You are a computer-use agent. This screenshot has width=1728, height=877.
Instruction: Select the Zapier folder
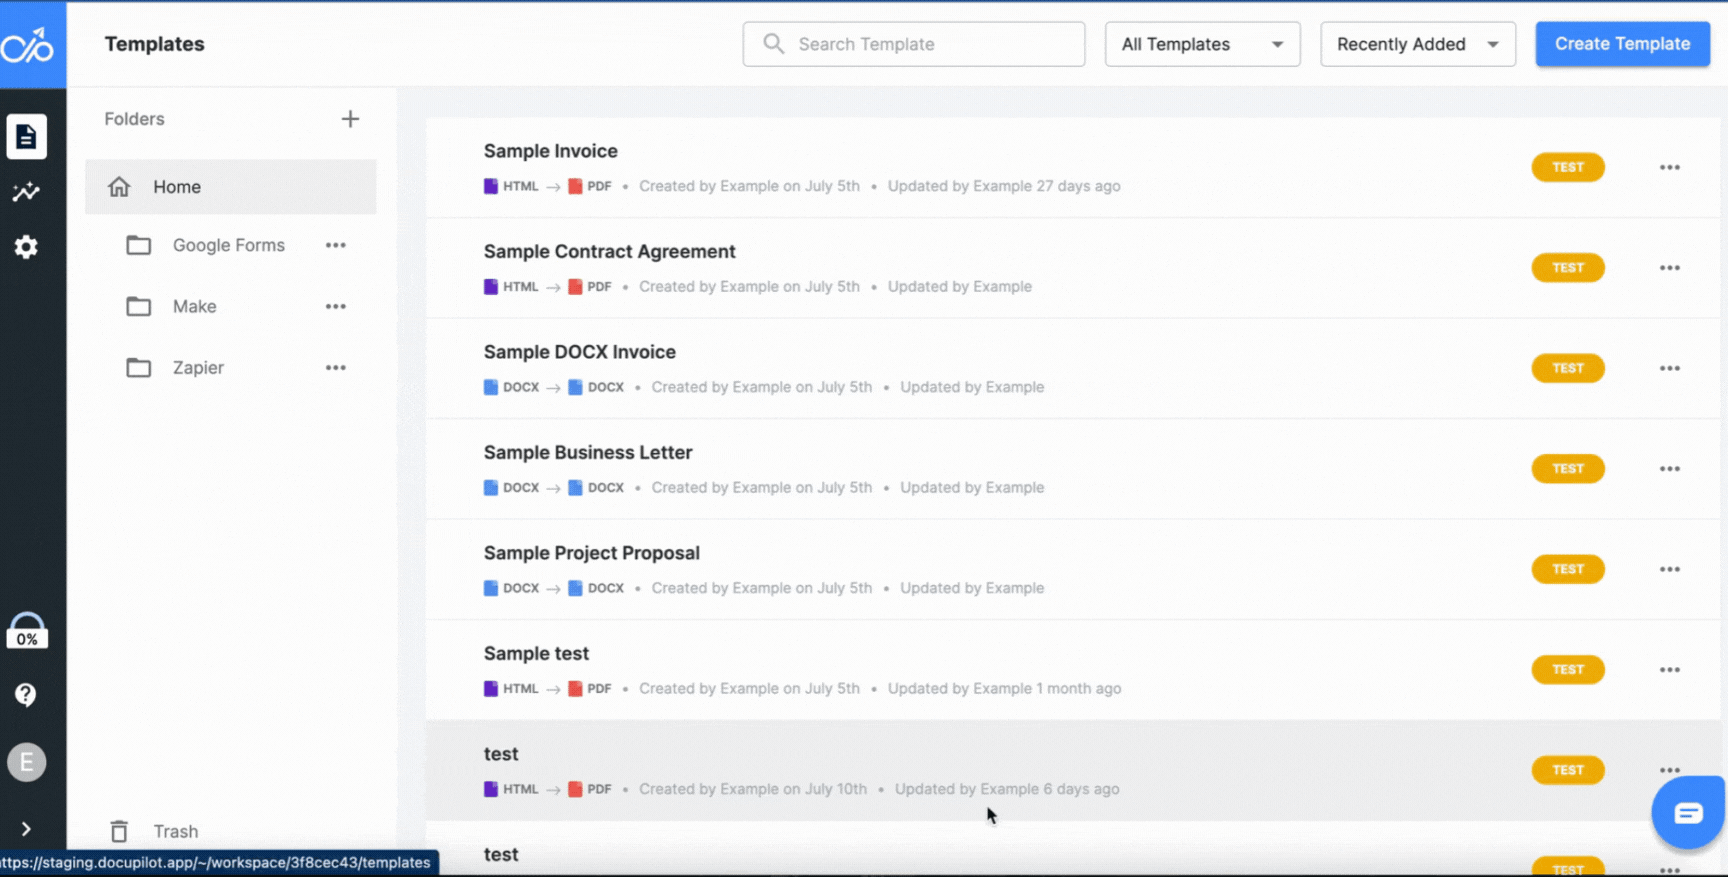pos(198,368)
